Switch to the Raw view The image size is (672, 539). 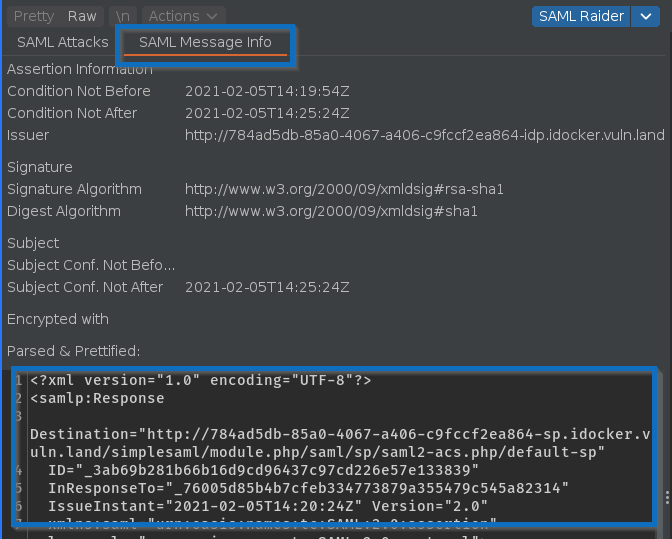pyautogui.click(x=82, y=16)
